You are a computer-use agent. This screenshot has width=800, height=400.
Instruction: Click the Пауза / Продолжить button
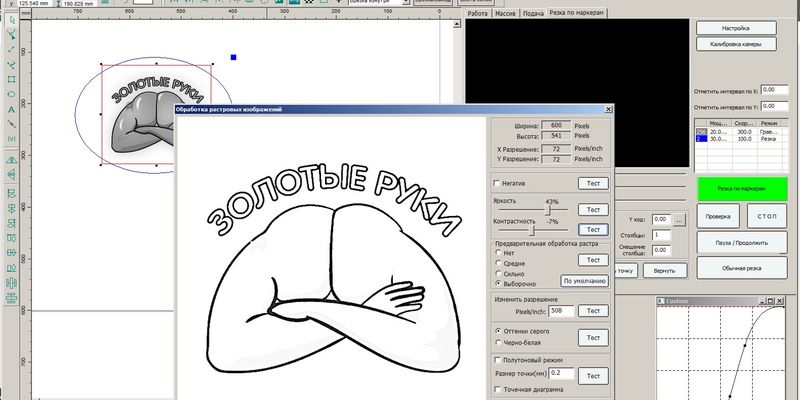(742, 243)
